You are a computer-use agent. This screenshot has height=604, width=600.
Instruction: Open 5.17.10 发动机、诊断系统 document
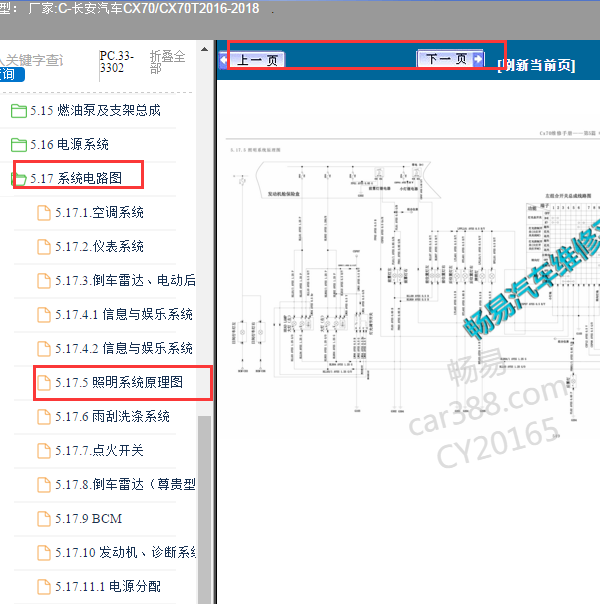(125, 552)
